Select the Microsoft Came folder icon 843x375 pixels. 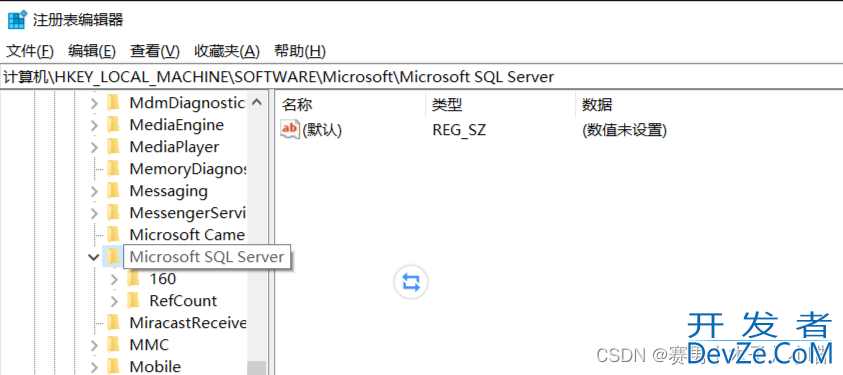pos(113,235)
